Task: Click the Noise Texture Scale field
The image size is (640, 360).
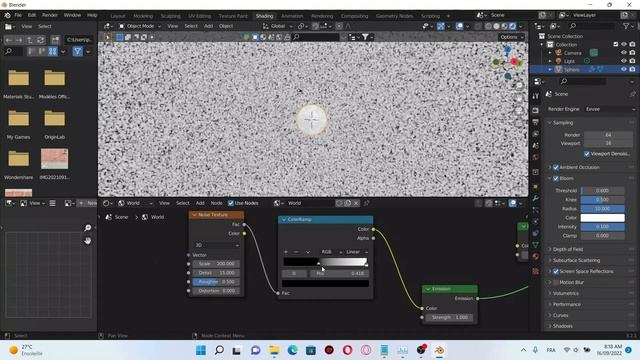Action: coord(216,264)
